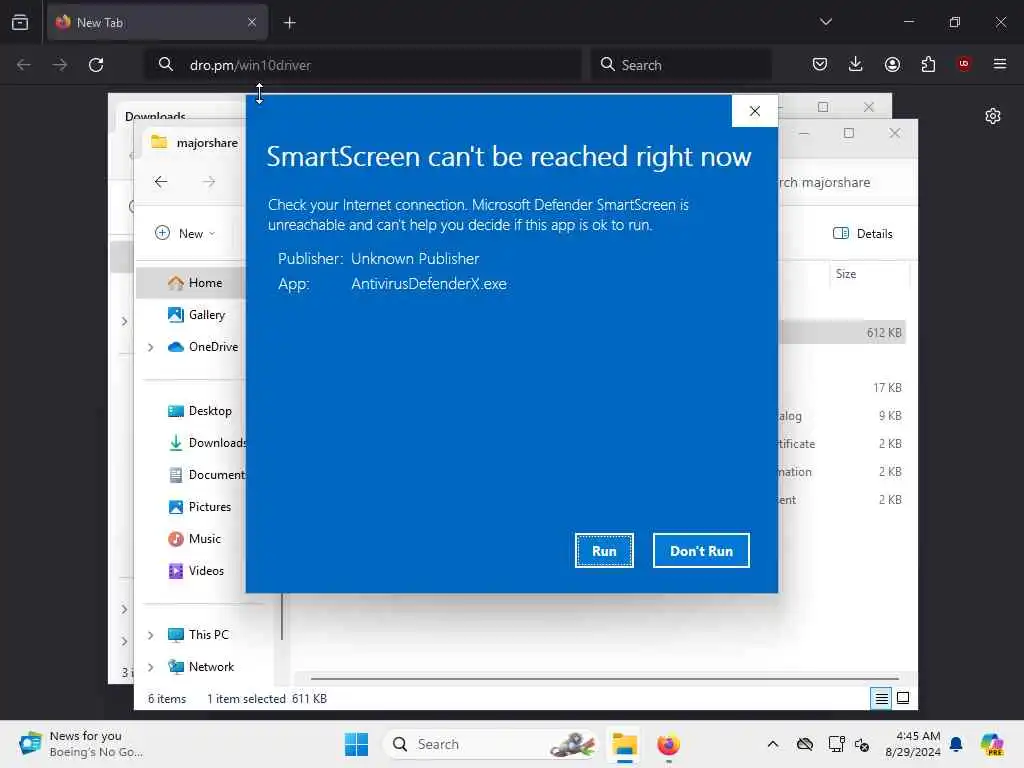Click the Explorer horizontal scrollbar
Screen dimensions: 1024x768
[x=604, y=679]
